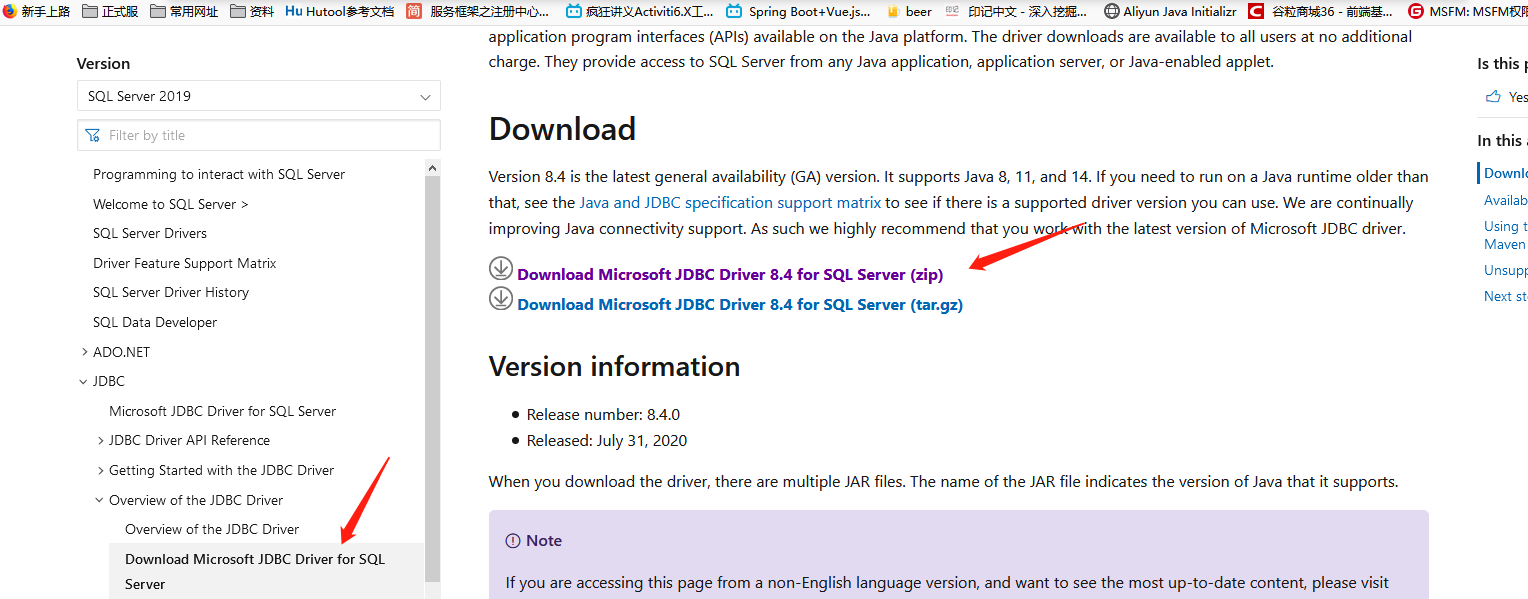The height and width of the screenshot is (599, 1528).
Task: Click the Download heading
Action: point(562,129)
